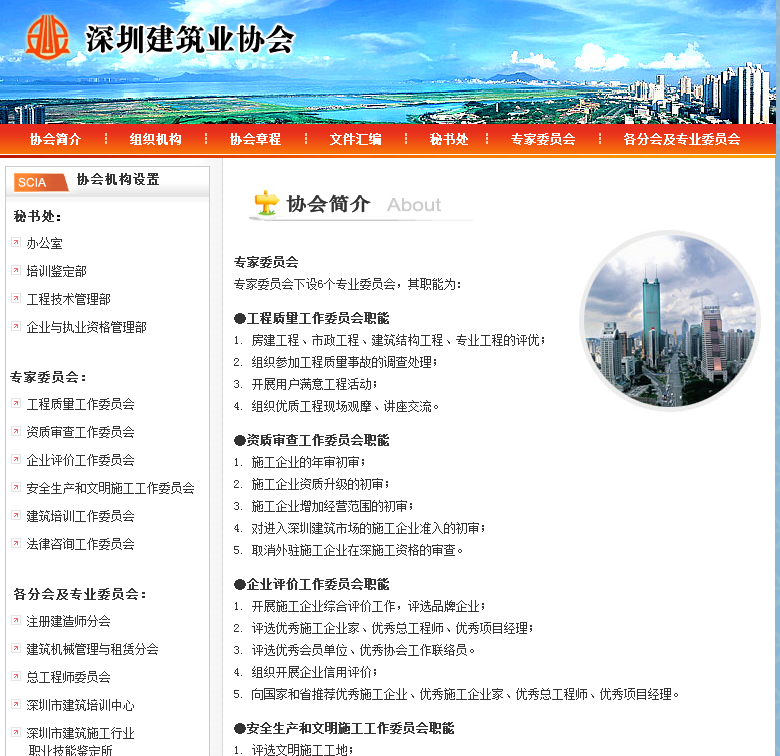Open 协会简介 in the navigation bar
This screenshot has width=780, height=756.
(x=55, y=139)
